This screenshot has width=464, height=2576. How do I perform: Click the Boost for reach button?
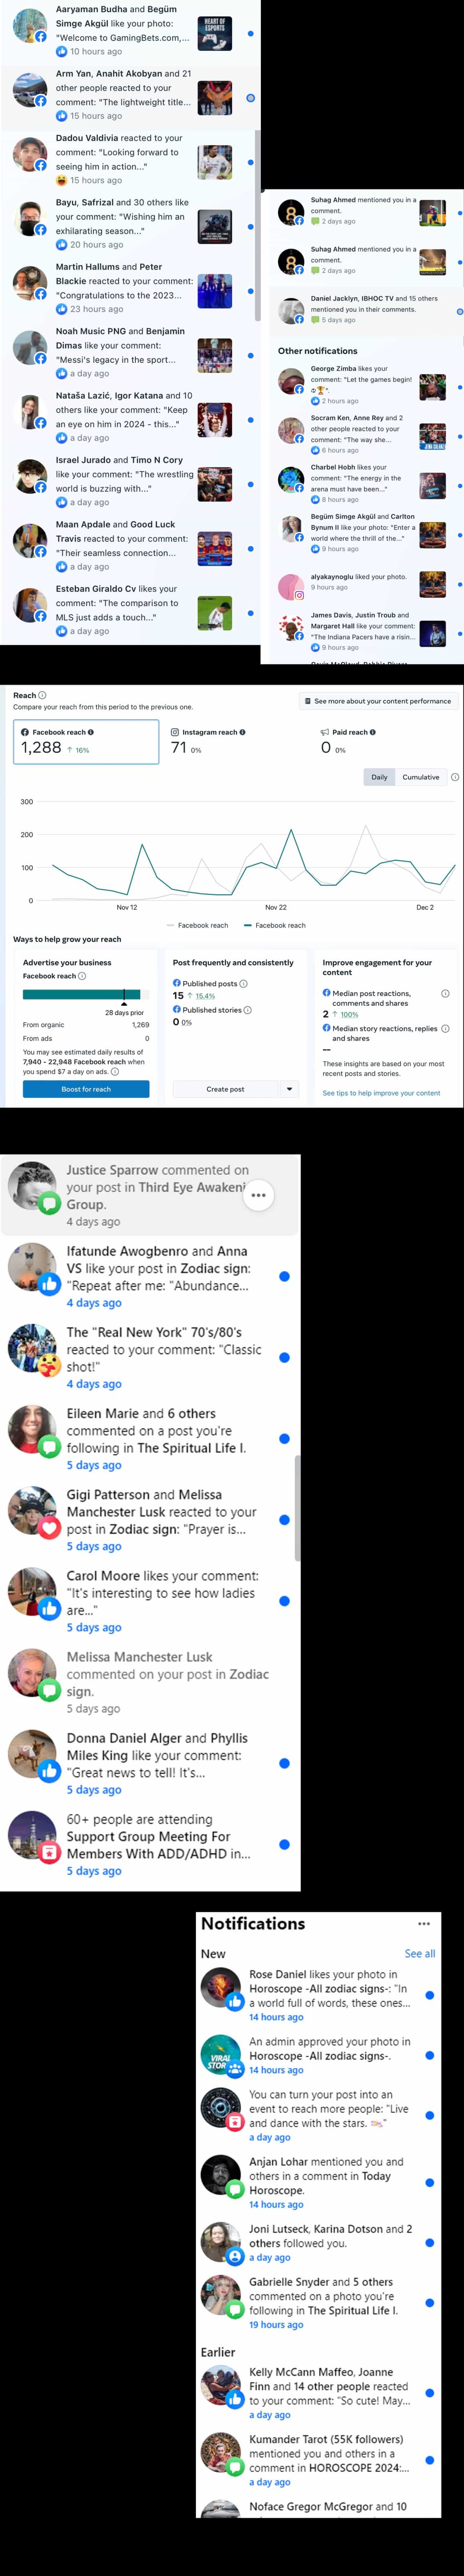pyautogui.click(x=86, y=1089)
